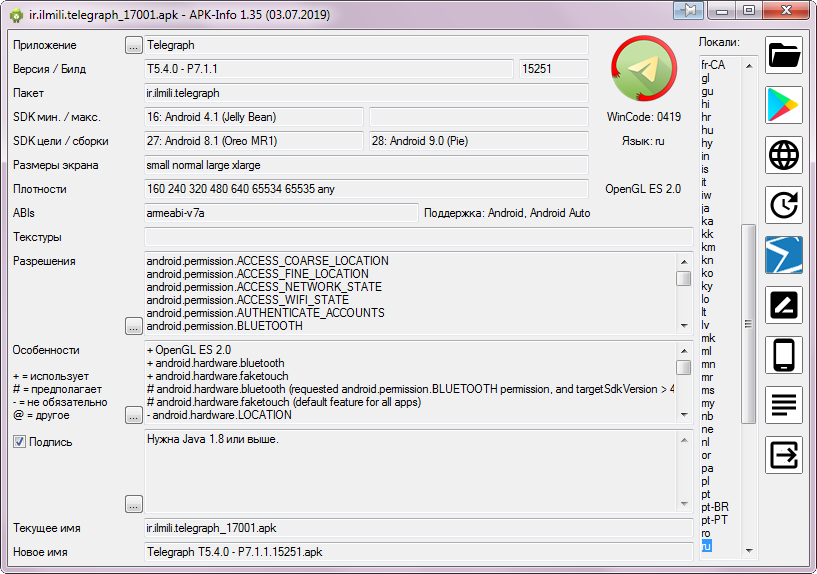Click the ellipsis button beside the Особенности legend

pyautogui.click(x=133, y=415)
